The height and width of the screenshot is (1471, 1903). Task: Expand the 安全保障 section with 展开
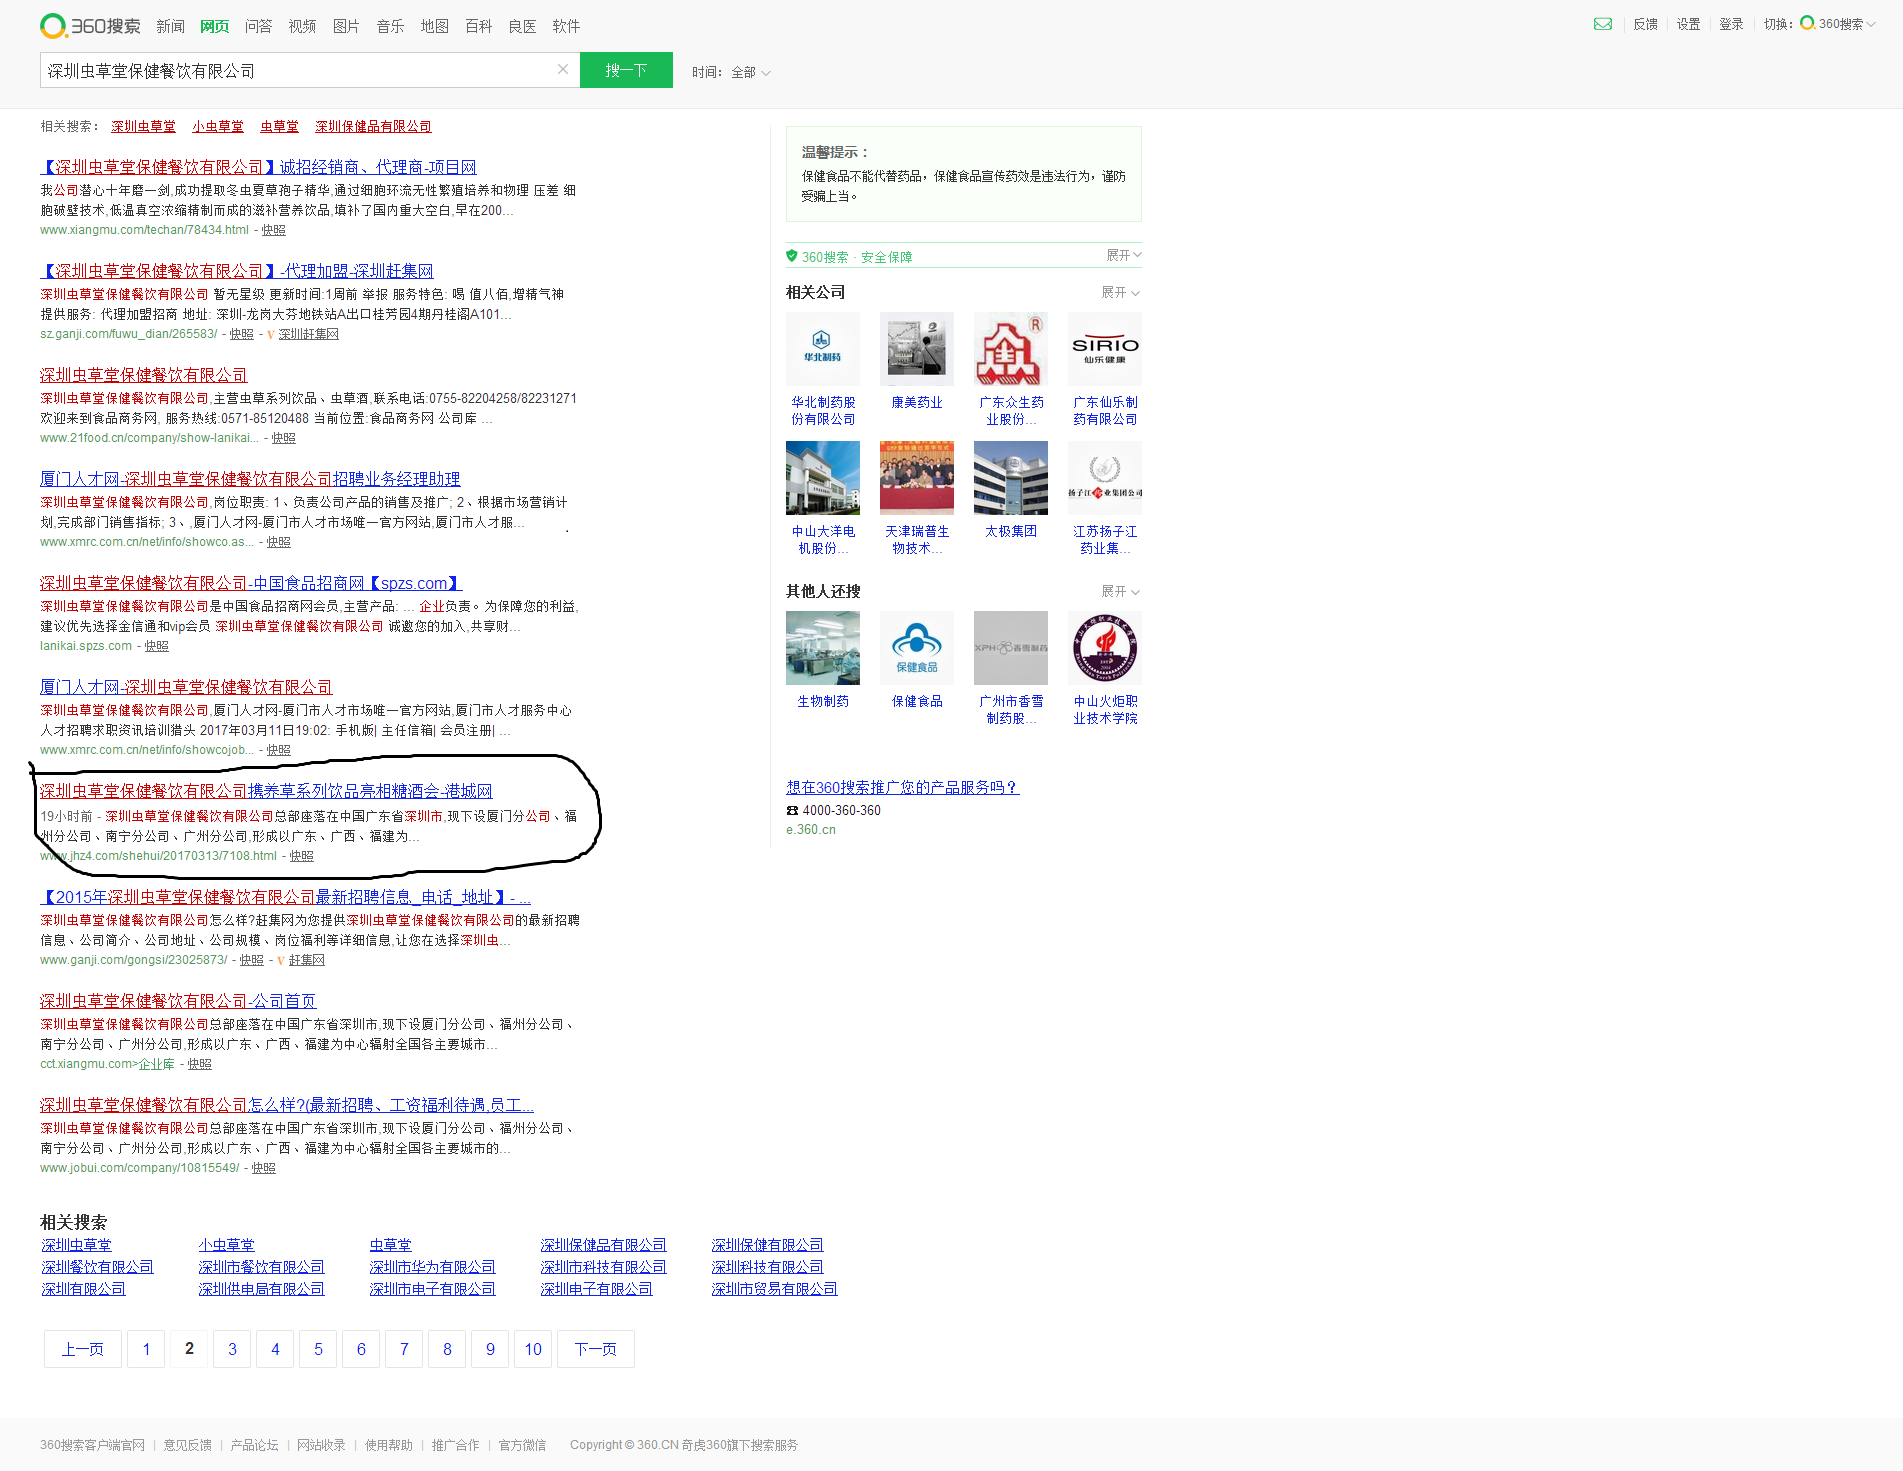coord(1123,256)
